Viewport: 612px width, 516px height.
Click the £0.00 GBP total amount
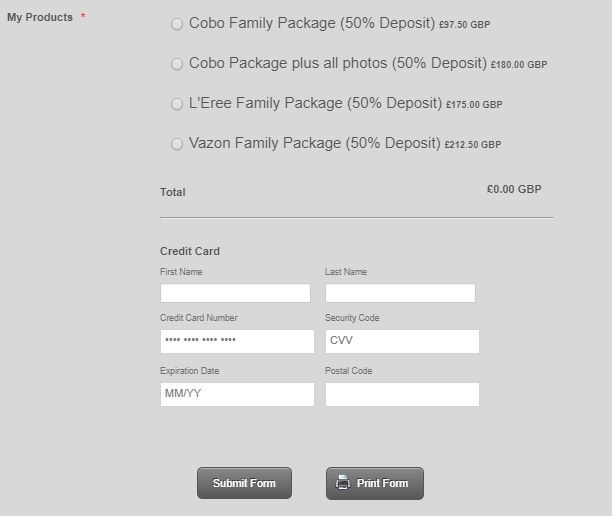(514, 189)
